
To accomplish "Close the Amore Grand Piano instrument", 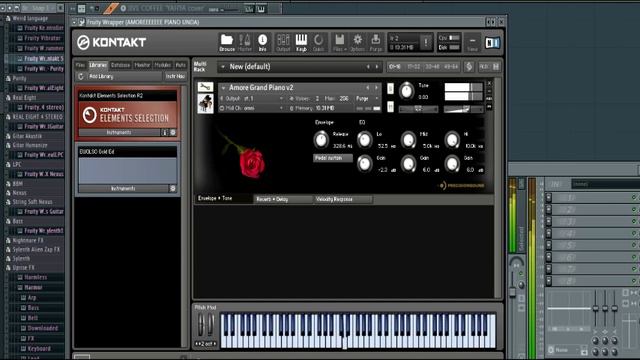I will 489,83.
